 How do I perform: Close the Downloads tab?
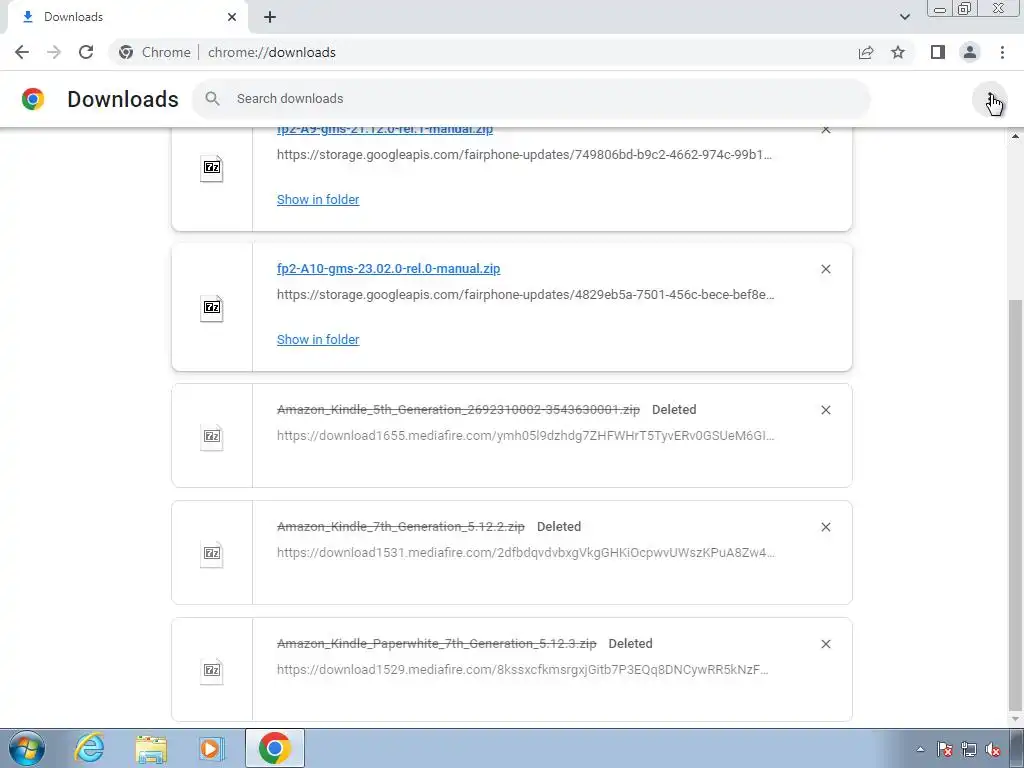tap(232, 17)
